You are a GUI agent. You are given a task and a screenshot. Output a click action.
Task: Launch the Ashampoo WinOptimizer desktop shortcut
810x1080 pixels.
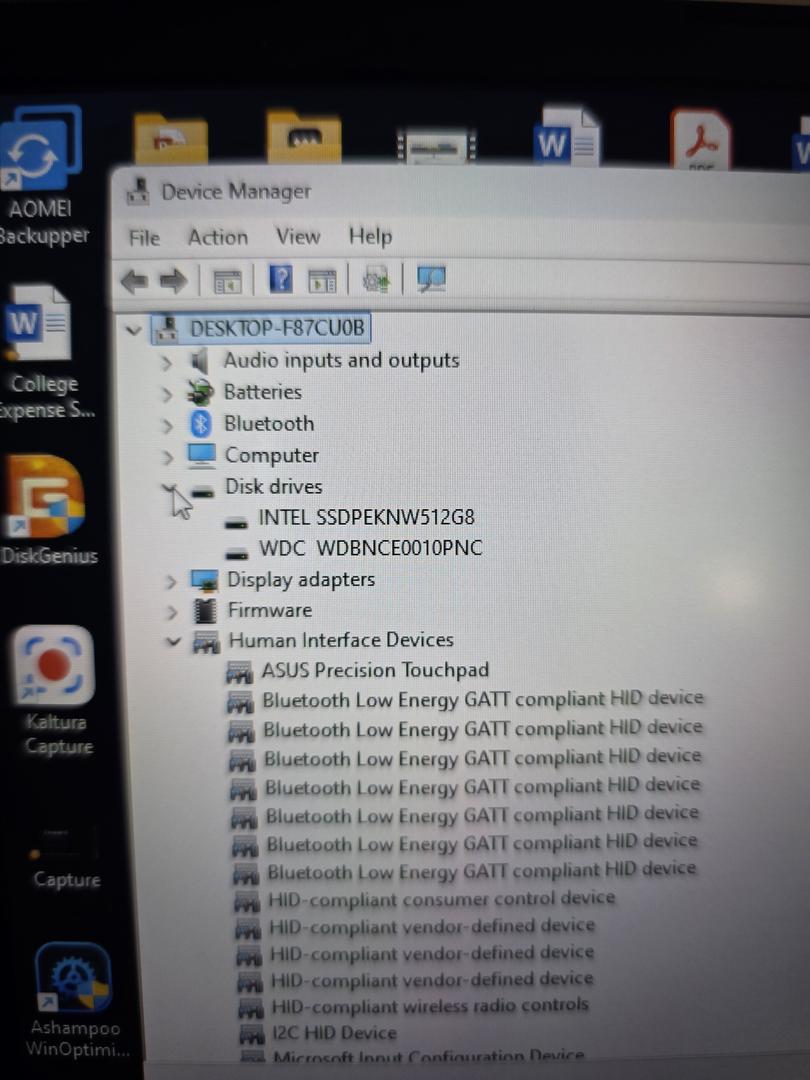[74, 1000]
